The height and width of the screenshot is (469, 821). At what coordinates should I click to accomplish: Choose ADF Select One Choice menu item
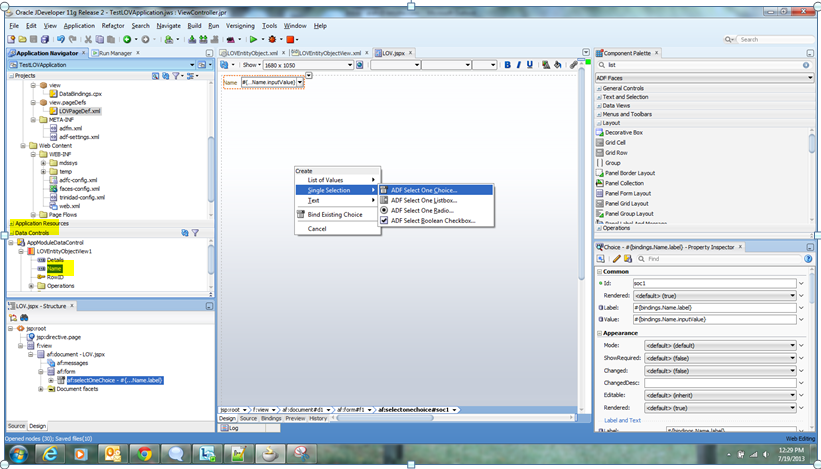(436, 190)
